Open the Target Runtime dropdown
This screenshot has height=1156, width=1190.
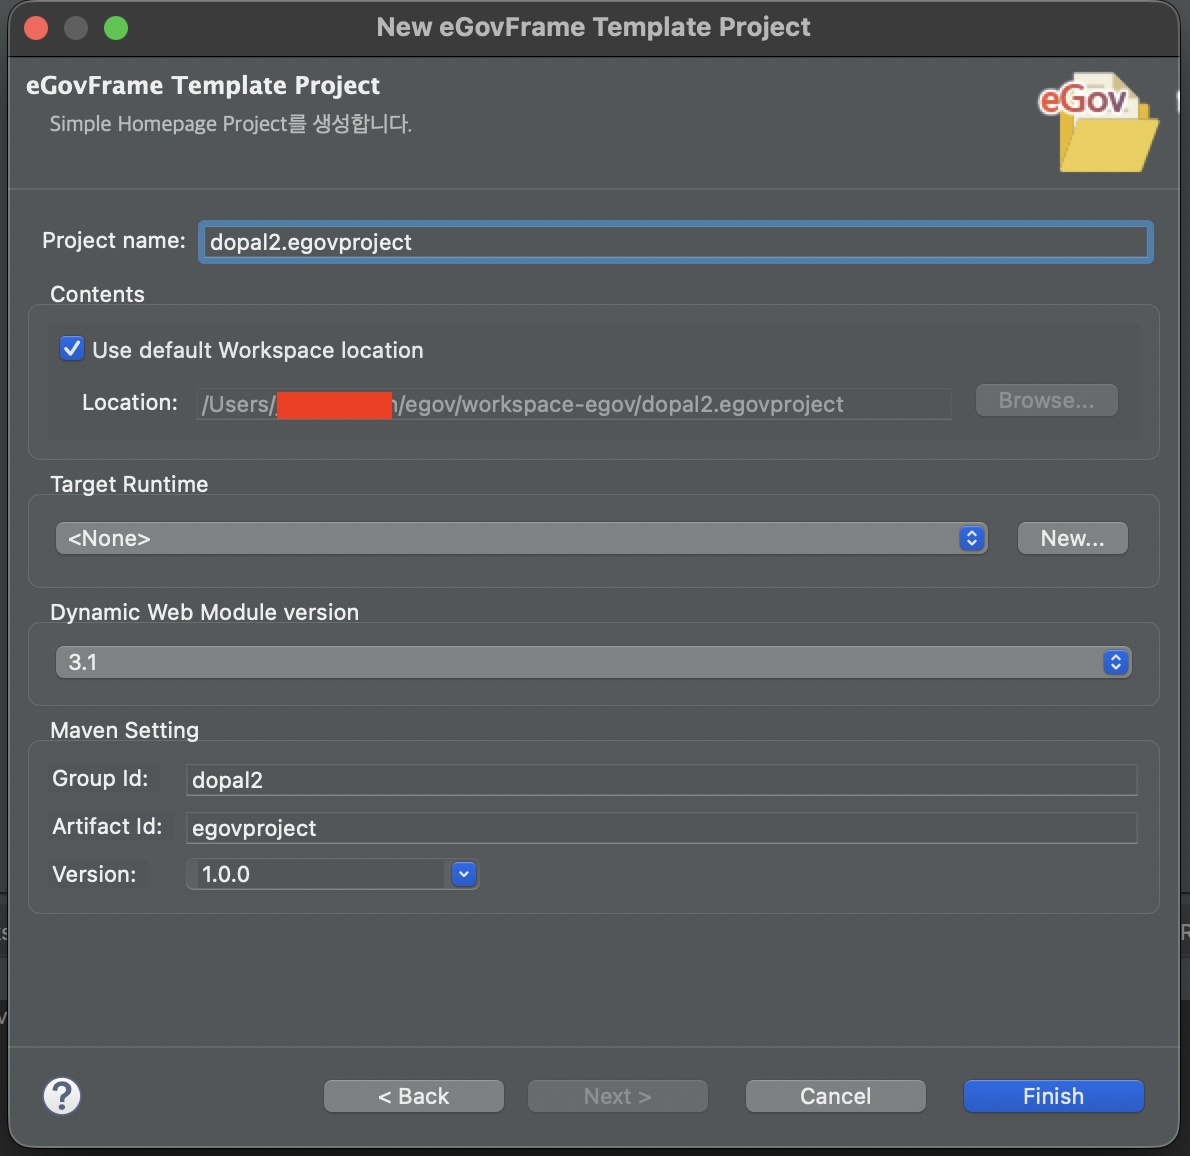521,538
